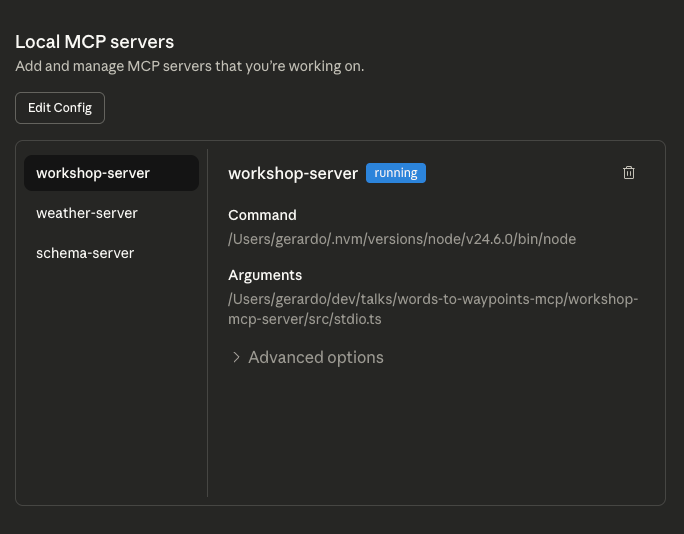The width and height of the screenshot is (684, 534).
Task: Open schema-server in the server list
Action: (111, 253)
